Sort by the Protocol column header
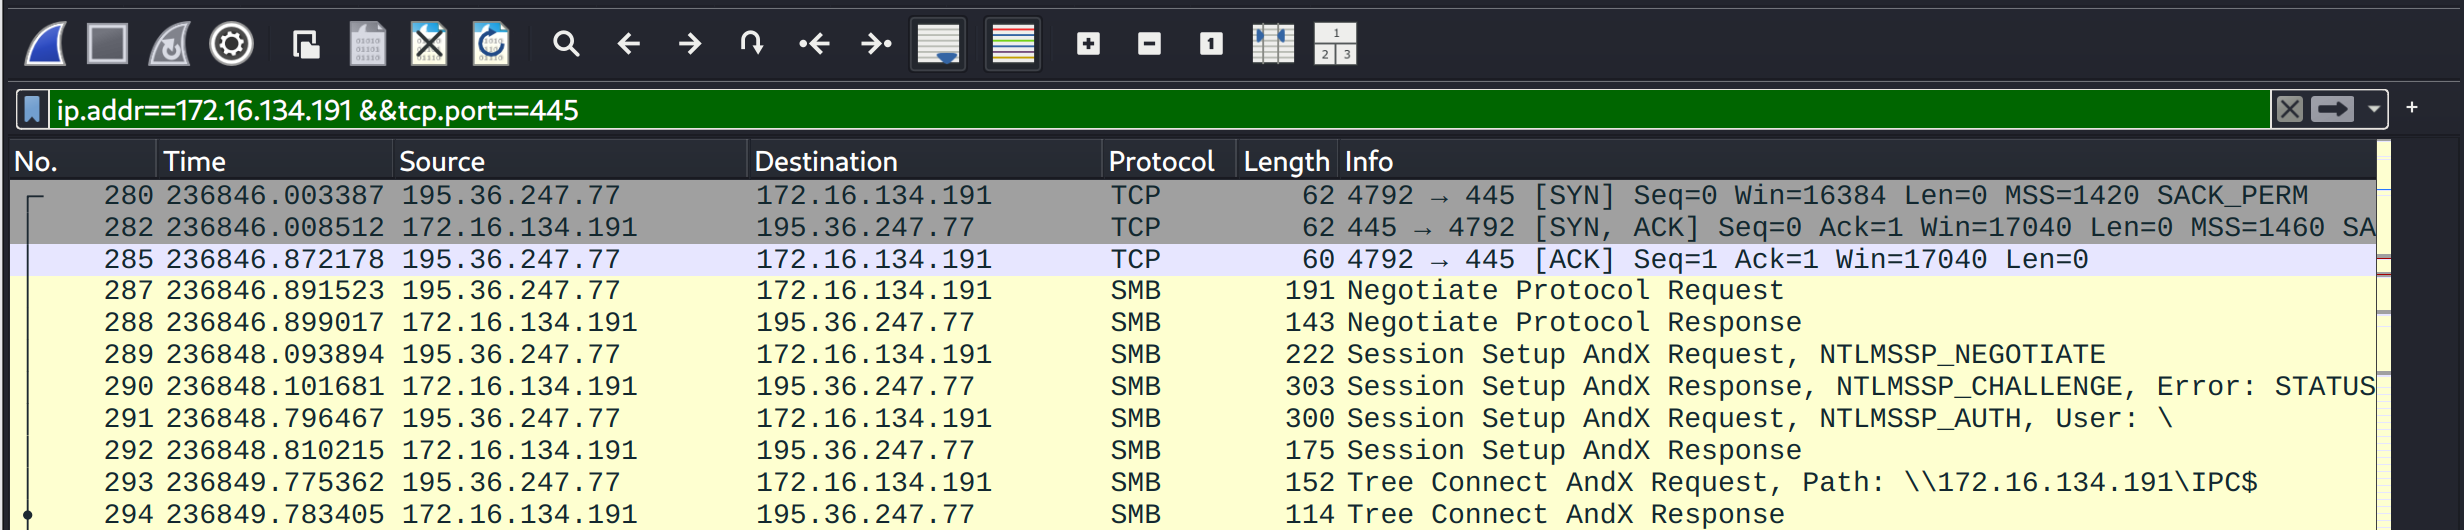 tap(1169, 161)
